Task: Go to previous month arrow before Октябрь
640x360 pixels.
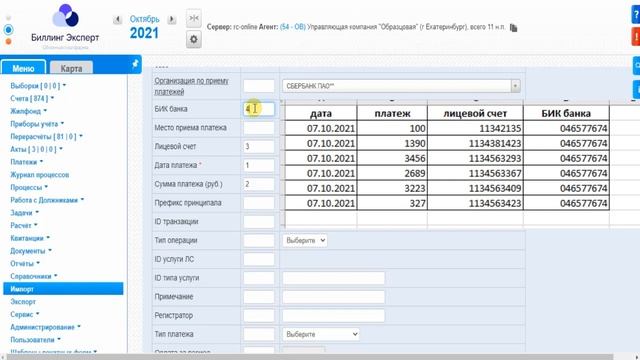Action: tap(118, 19)
